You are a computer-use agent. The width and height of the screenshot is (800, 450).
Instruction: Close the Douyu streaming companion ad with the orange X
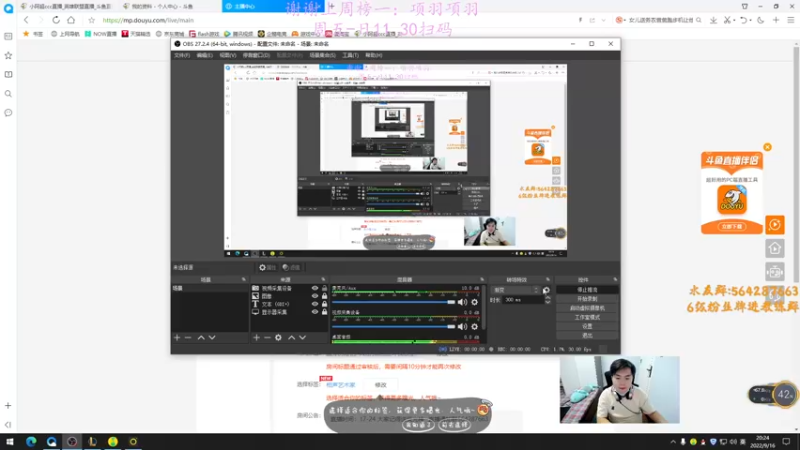(767, 147)
